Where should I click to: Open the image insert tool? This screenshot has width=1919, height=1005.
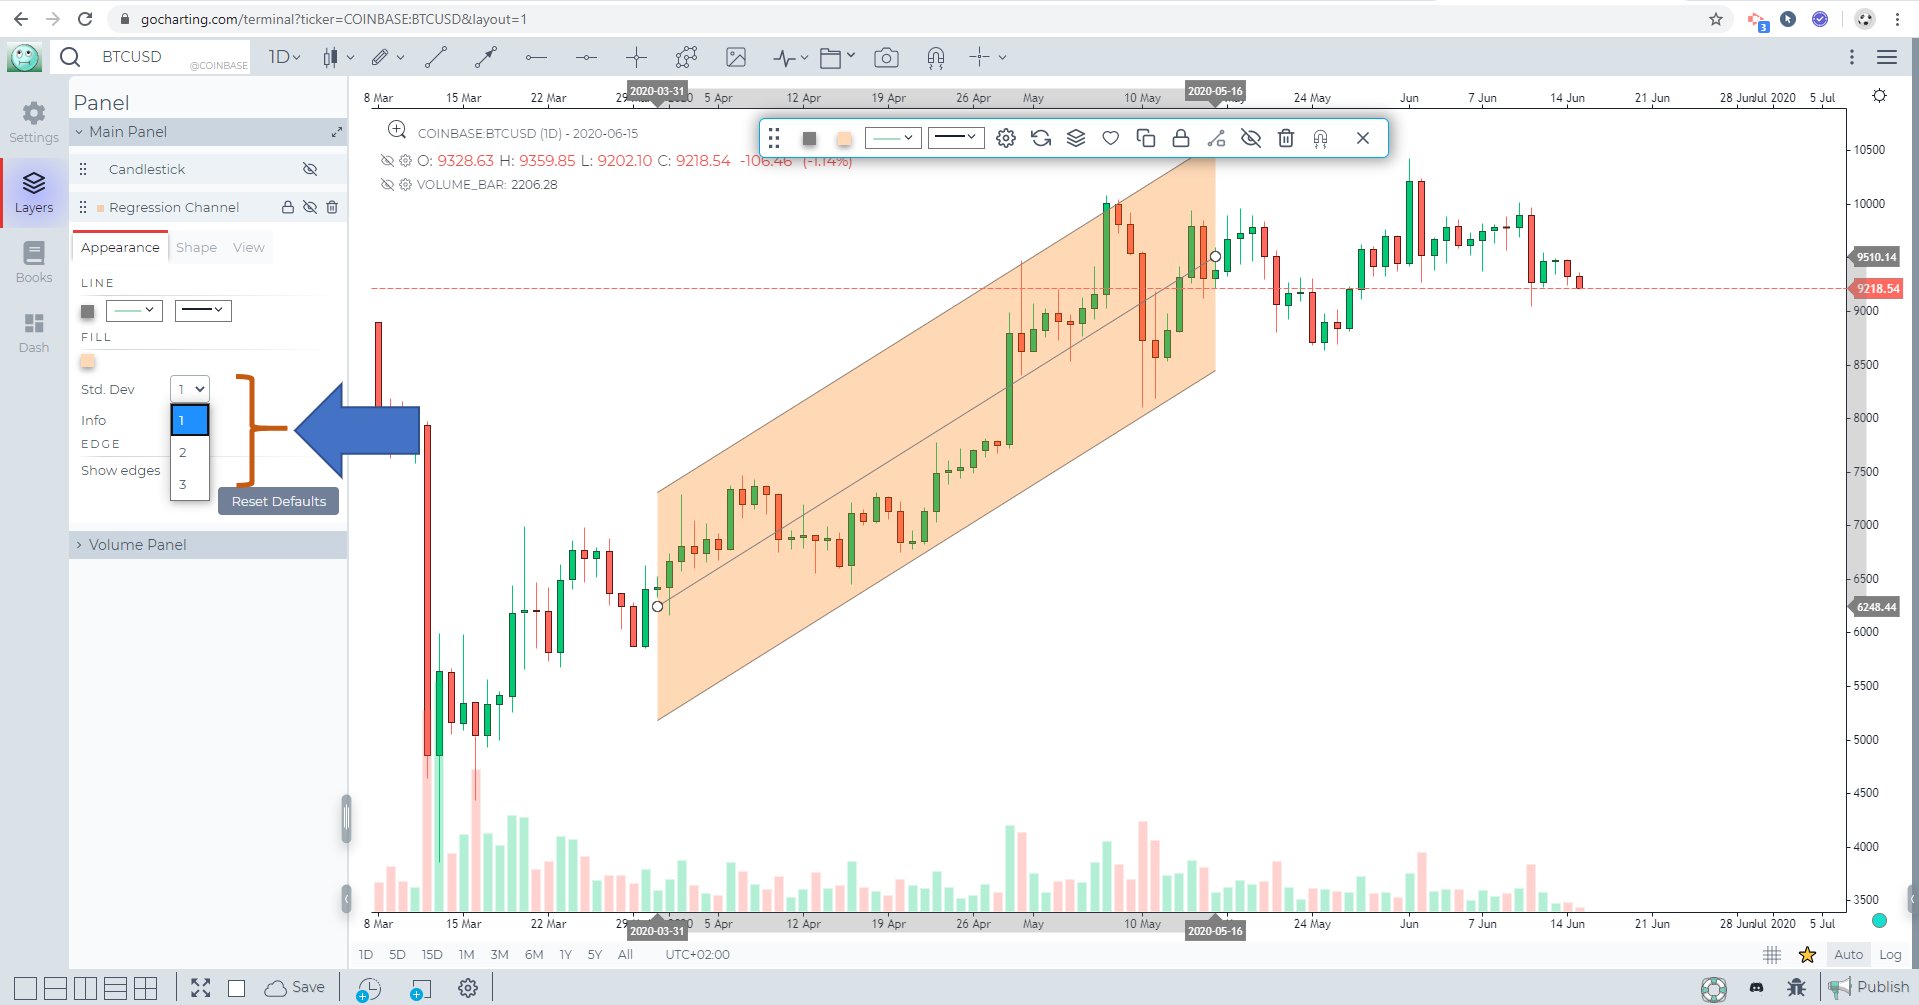pos(736,57)
